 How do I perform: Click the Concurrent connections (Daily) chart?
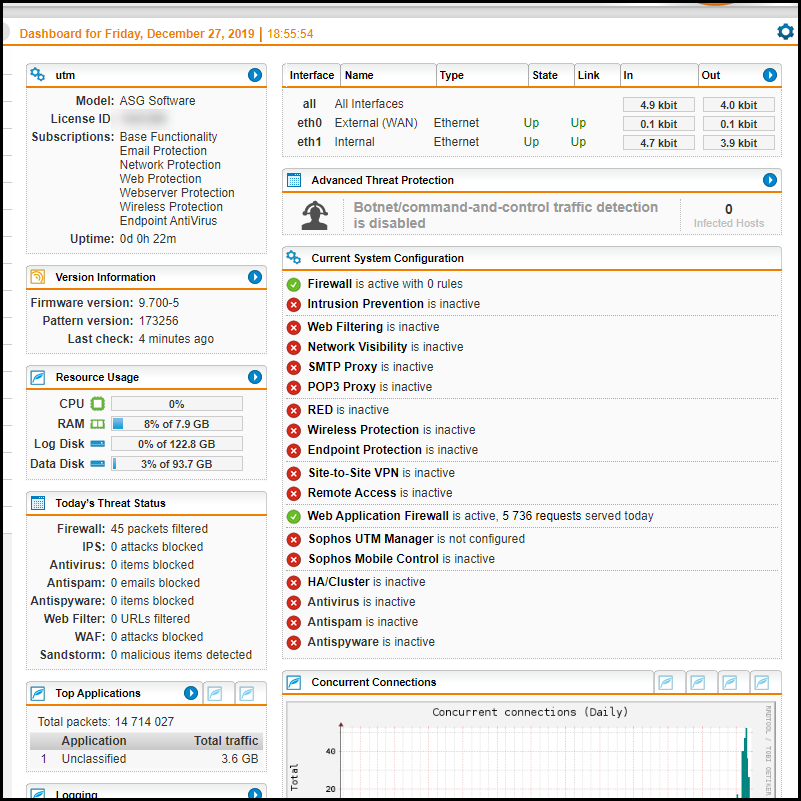(532, 748)
